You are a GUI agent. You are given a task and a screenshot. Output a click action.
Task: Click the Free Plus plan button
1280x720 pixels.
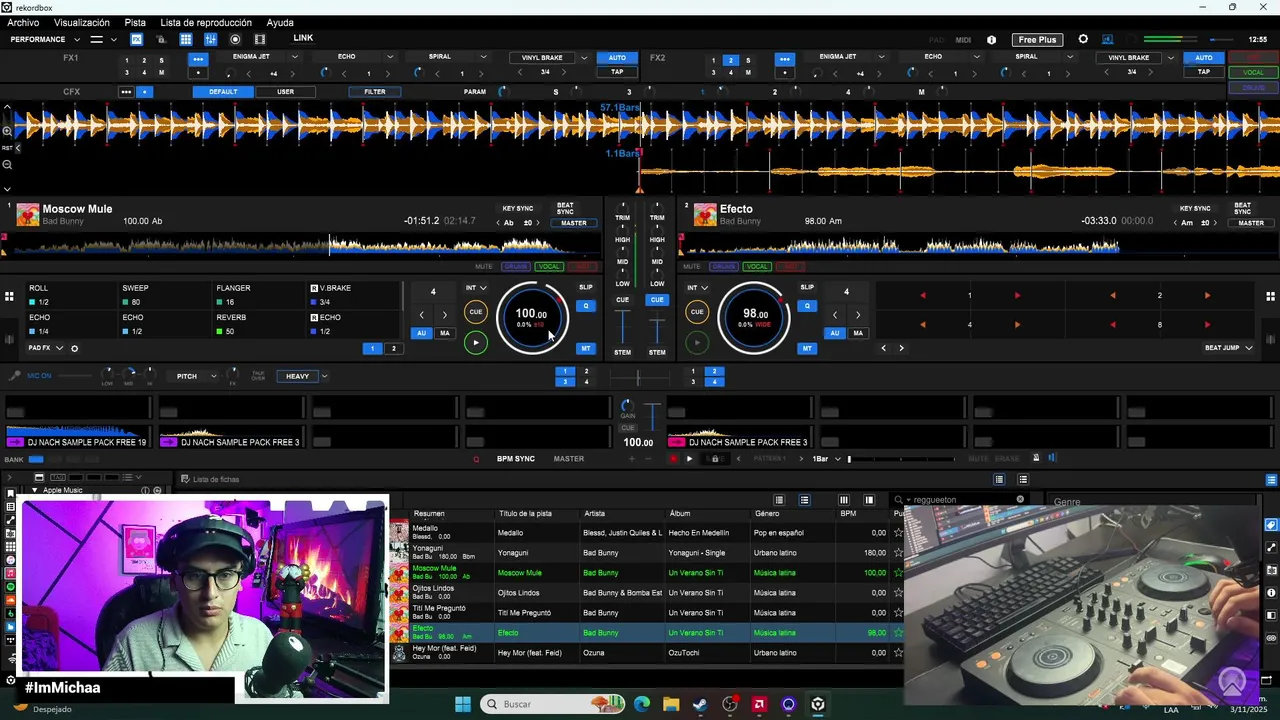1037,40
